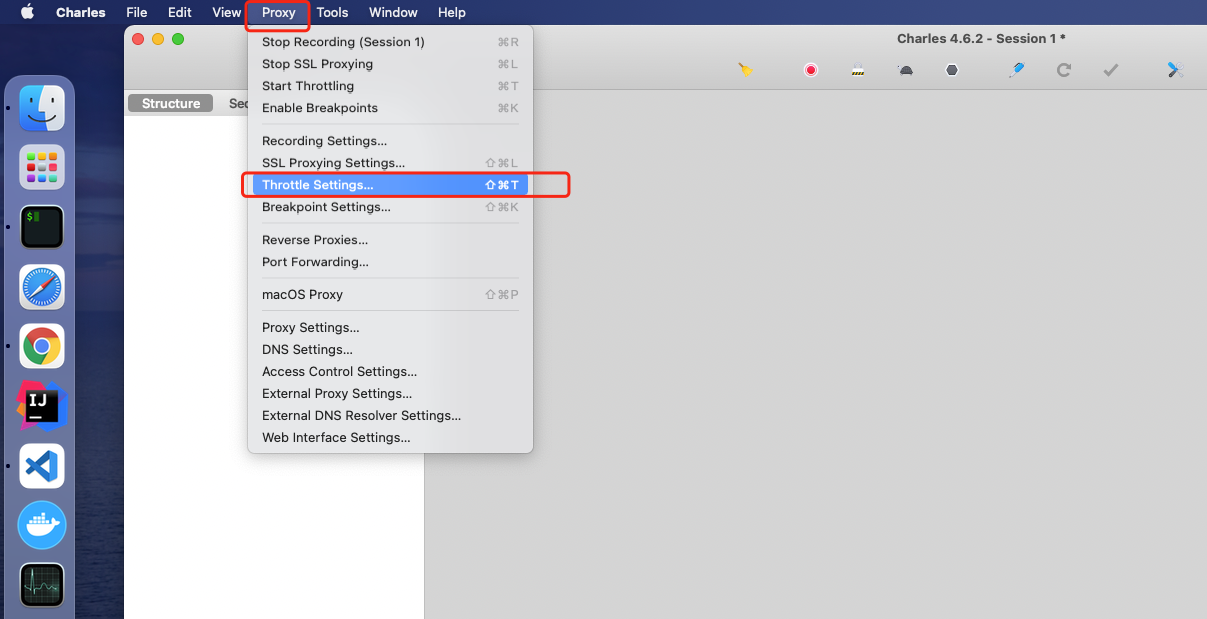Open Reverse Proxies...
1207x619 pixels.
point(390,240)
